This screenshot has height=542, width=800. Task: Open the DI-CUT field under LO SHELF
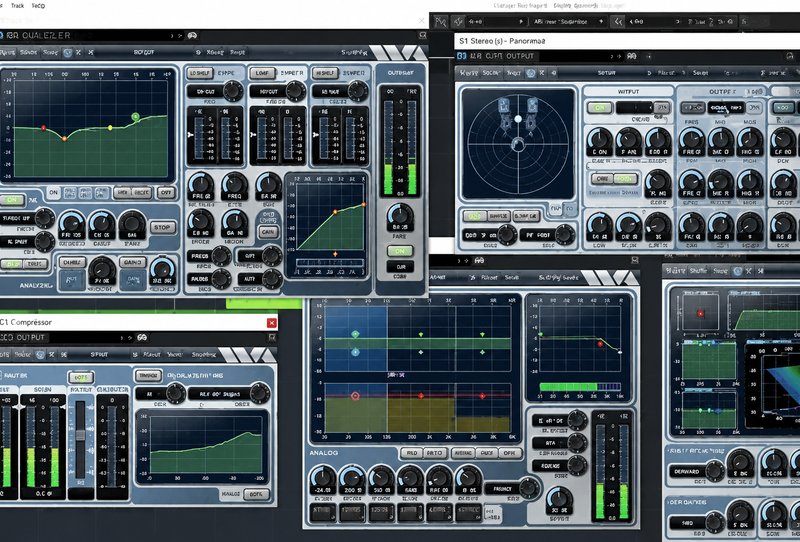[x=206, y=91]
